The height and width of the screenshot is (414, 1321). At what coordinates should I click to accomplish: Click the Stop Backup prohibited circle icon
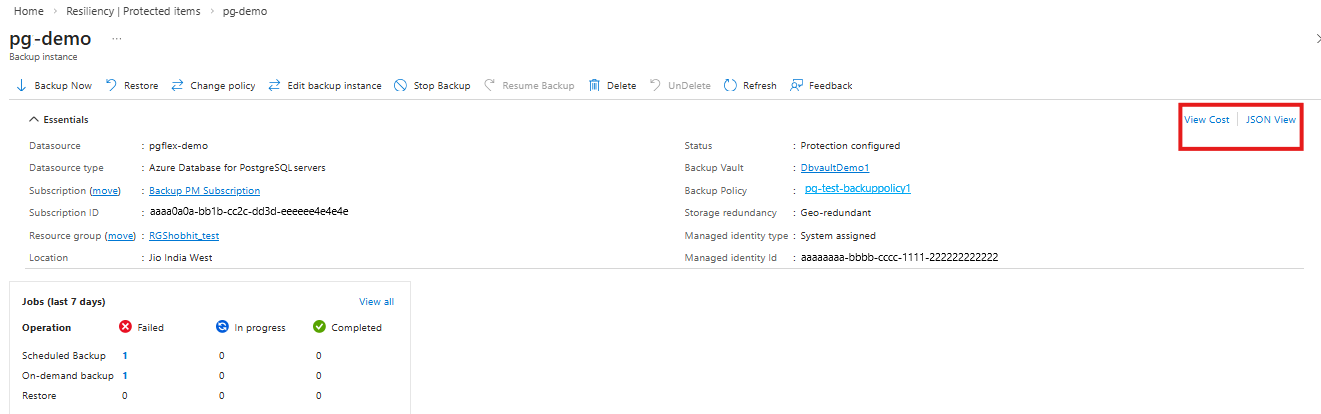[x=400, y=86]
